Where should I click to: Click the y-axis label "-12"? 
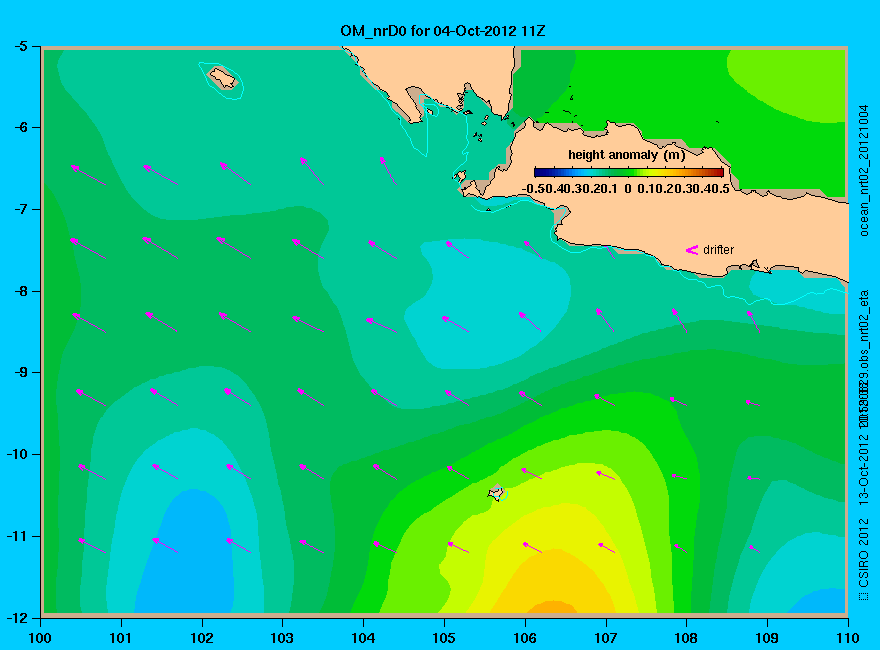[17, 617]
